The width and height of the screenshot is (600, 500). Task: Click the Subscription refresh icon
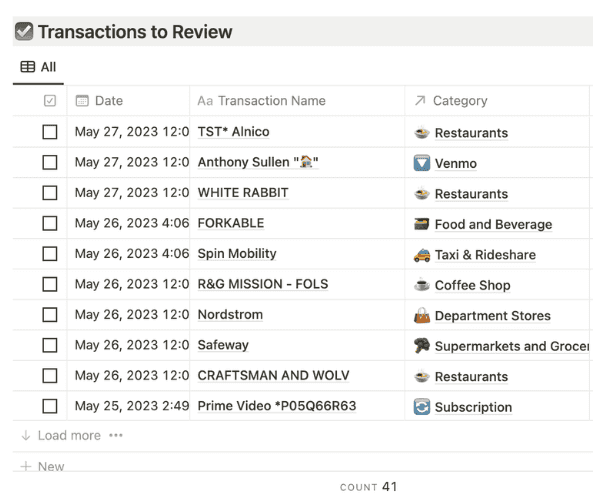pyautogui.click(x=422, y=407)
